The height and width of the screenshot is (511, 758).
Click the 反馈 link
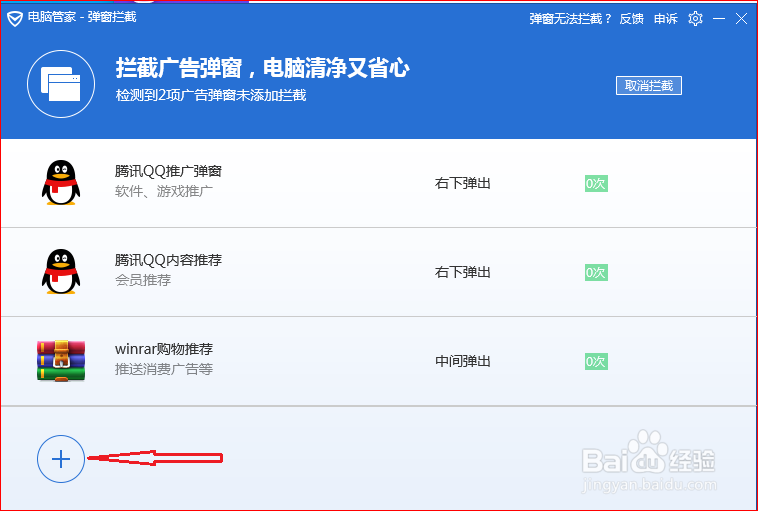632,19
